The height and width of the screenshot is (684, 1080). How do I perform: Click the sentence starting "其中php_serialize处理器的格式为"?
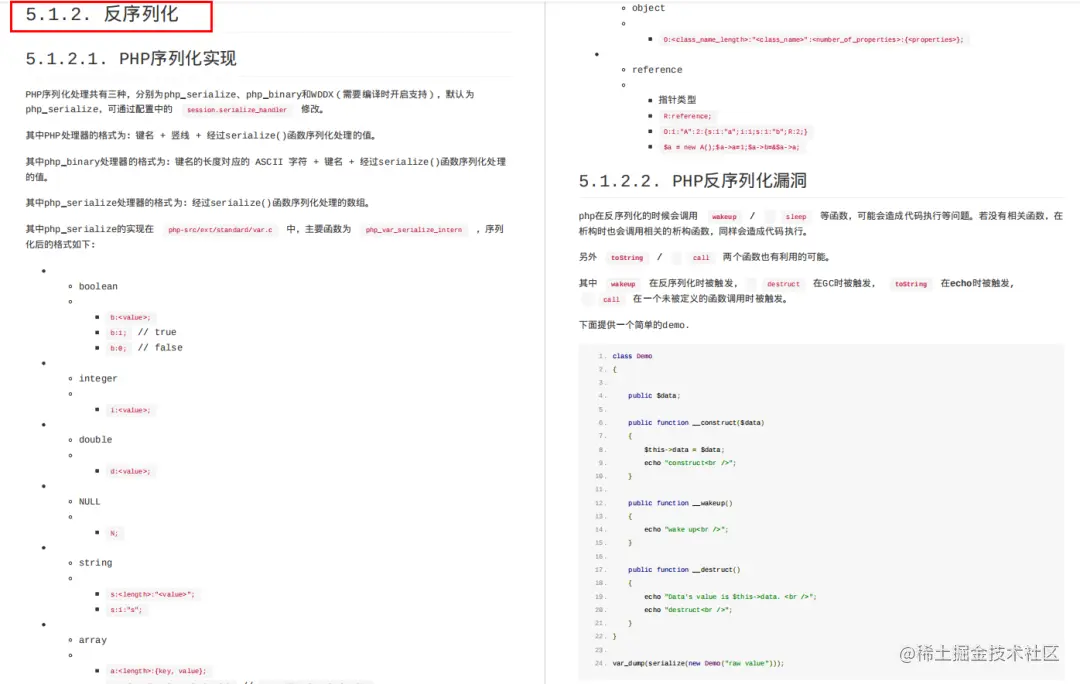(199, 203)
